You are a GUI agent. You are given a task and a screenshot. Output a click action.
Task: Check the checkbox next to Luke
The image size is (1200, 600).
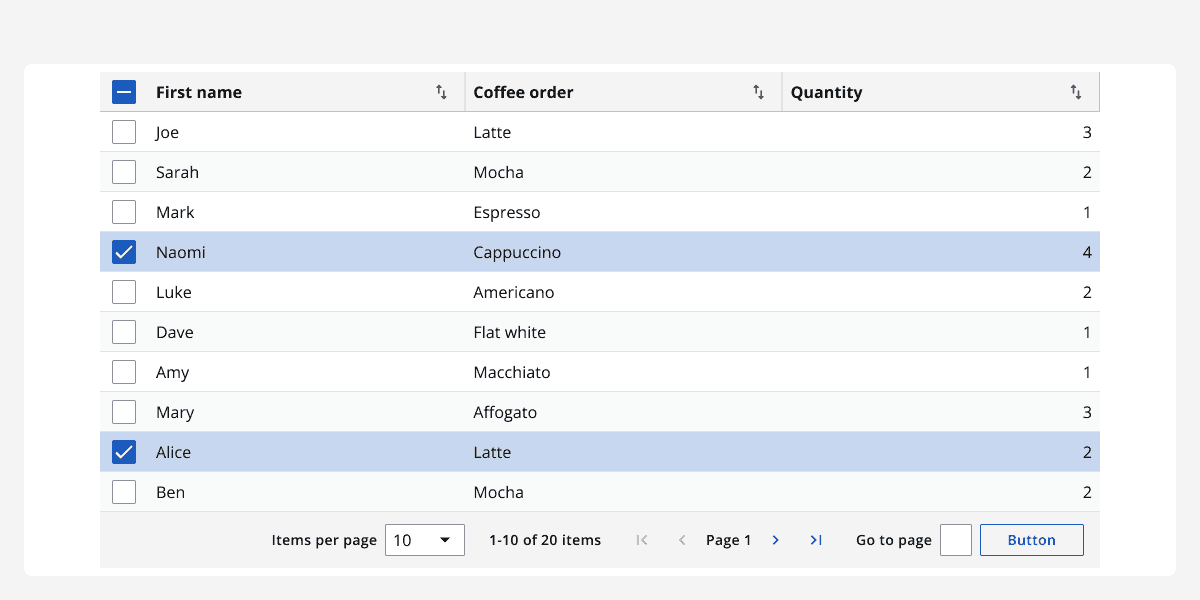(123, 291)
